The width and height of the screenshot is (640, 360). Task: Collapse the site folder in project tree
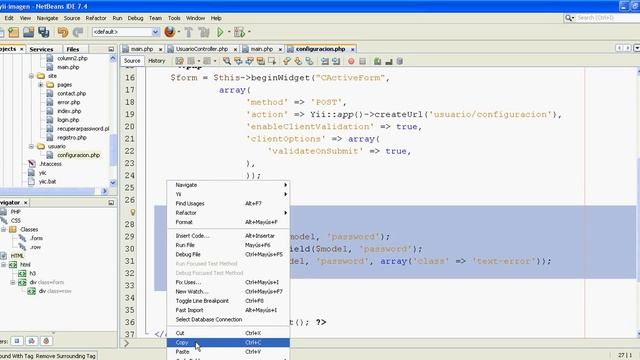point(31,76)
